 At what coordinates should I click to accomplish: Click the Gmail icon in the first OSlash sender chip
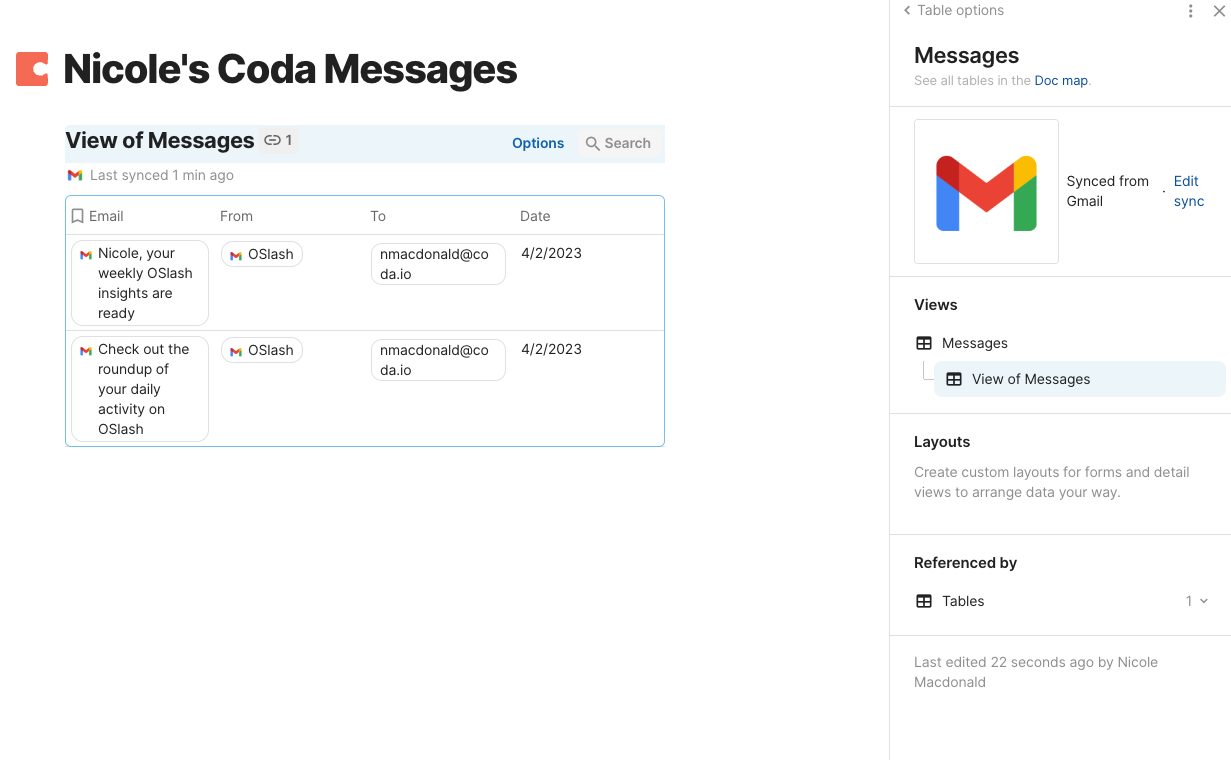[x=236, y=256]
